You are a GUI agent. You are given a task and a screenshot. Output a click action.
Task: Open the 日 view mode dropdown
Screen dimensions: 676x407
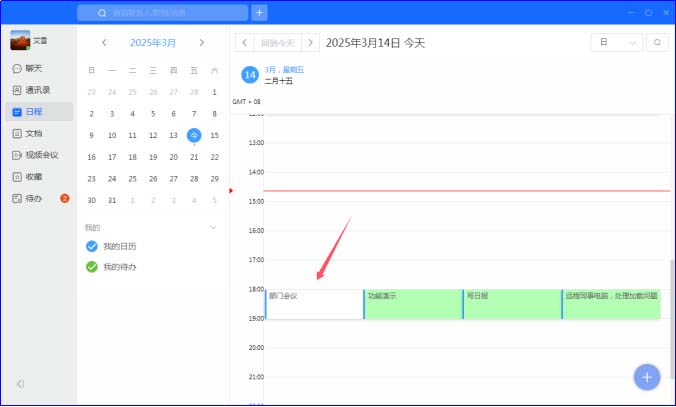pyautogui.click(x=617, y=42)
